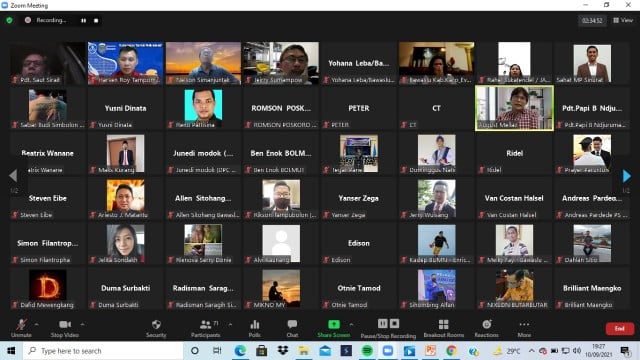640x360 pixels.
Task: Open Dropbox from taskbar
Action: point(282,351)
